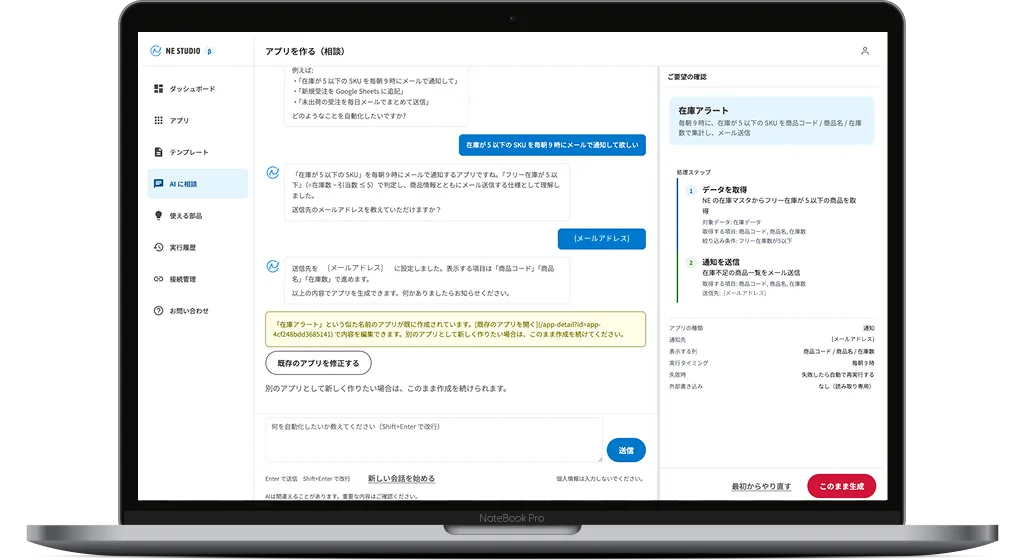Select AIに相談 menu item
Screen dimensions: 1025x560
198,184
